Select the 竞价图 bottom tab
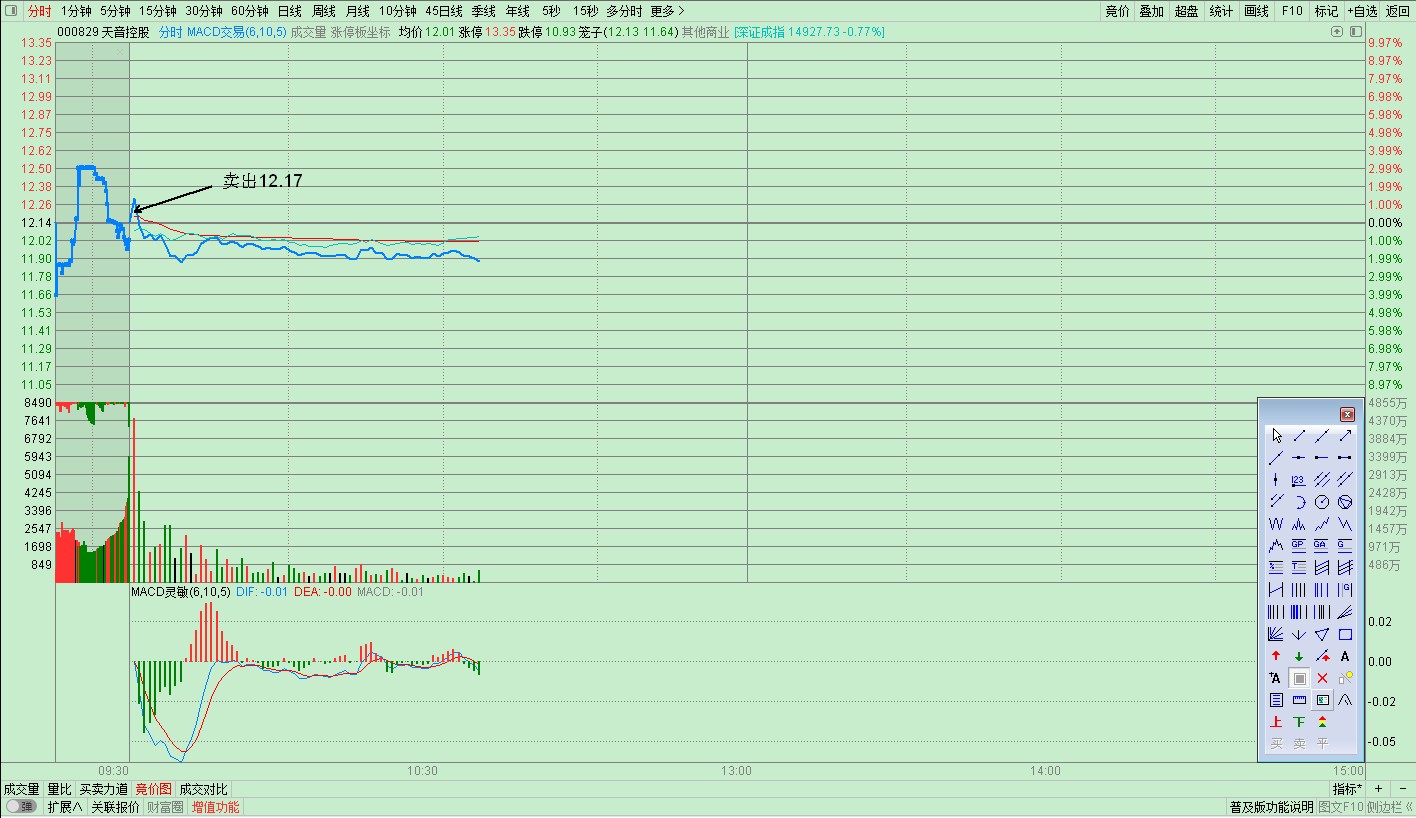Image resolution: width=1416 pixels, height=818 pixels. [x=154, y=790]
